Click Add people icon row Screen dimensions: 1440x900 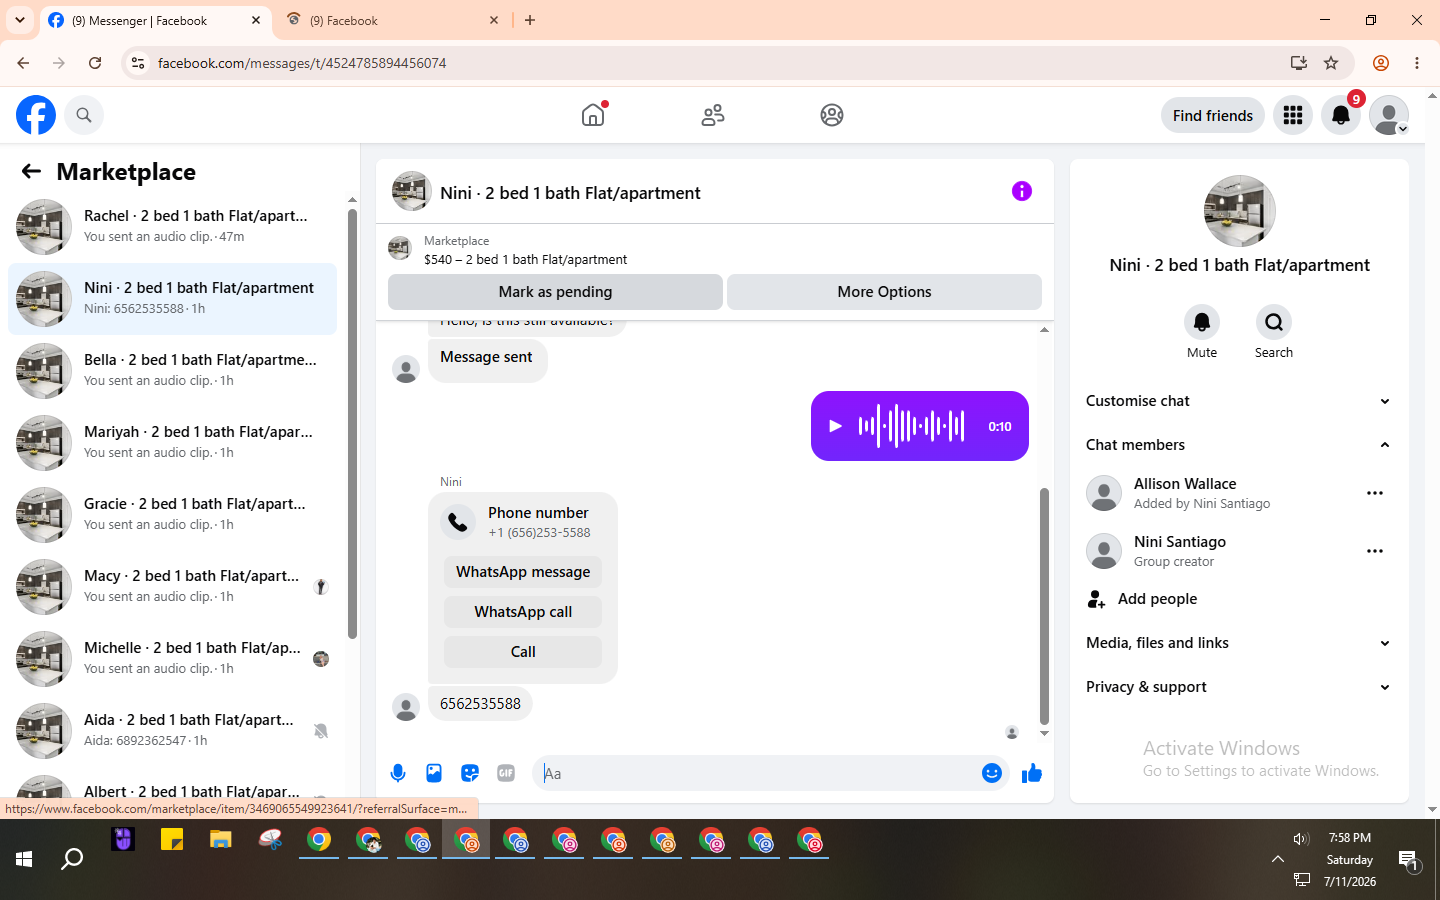pyautogui.click(x=1240, y=599)
